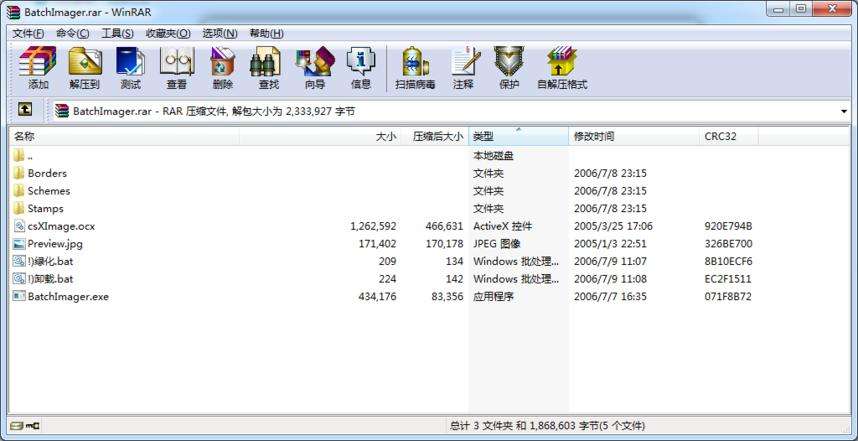
Task: Click the !)卸载.bat file icon
Action: coord(19,278)
